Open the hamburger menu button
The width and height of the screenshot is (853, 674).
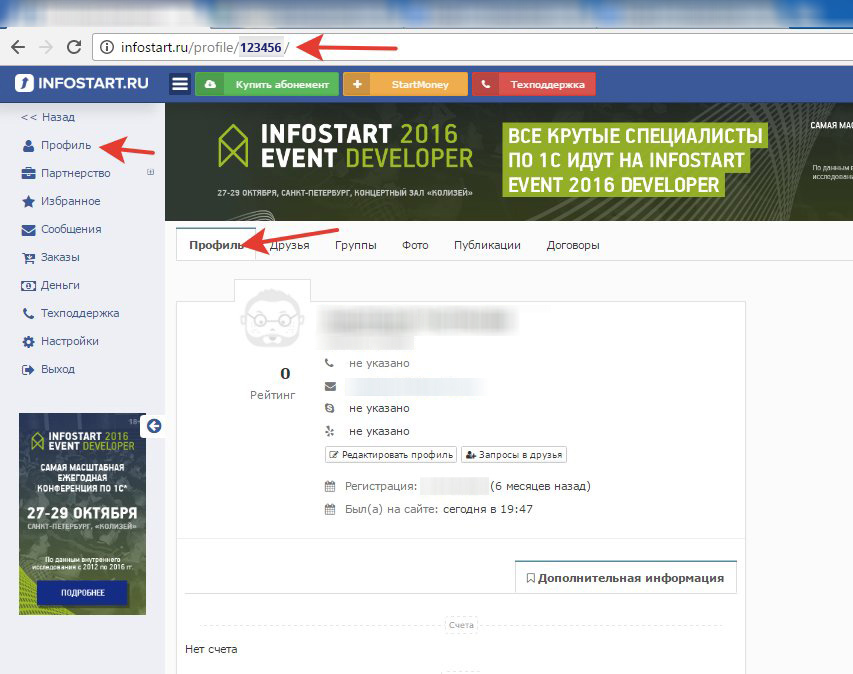[180, 84]
